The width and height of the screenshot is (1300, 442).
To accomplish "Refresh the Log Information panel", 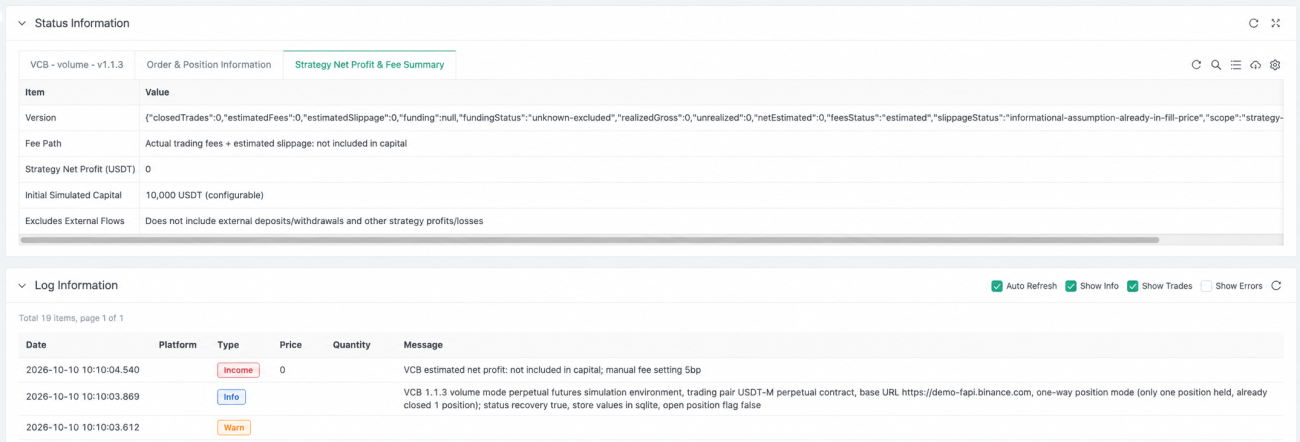I will [x=1276, y=286].
